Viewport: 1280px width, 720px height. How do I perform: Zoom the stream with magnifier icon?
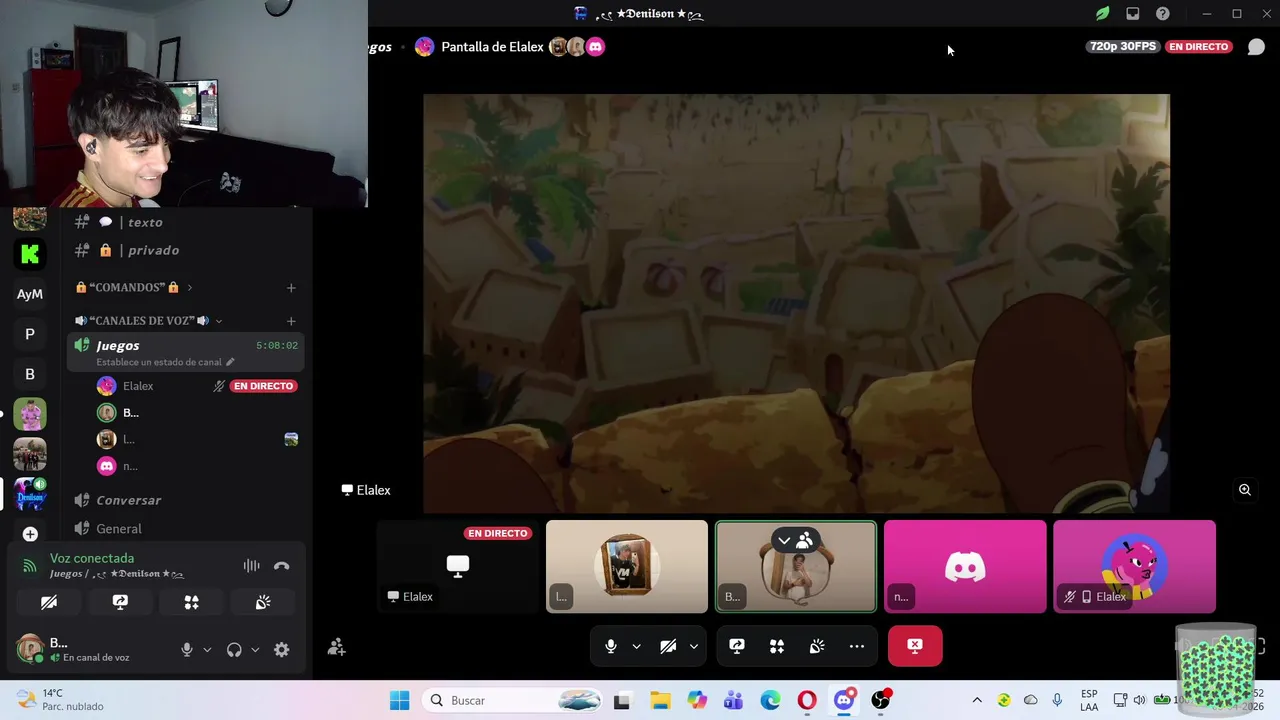[x=1245, y=490]
